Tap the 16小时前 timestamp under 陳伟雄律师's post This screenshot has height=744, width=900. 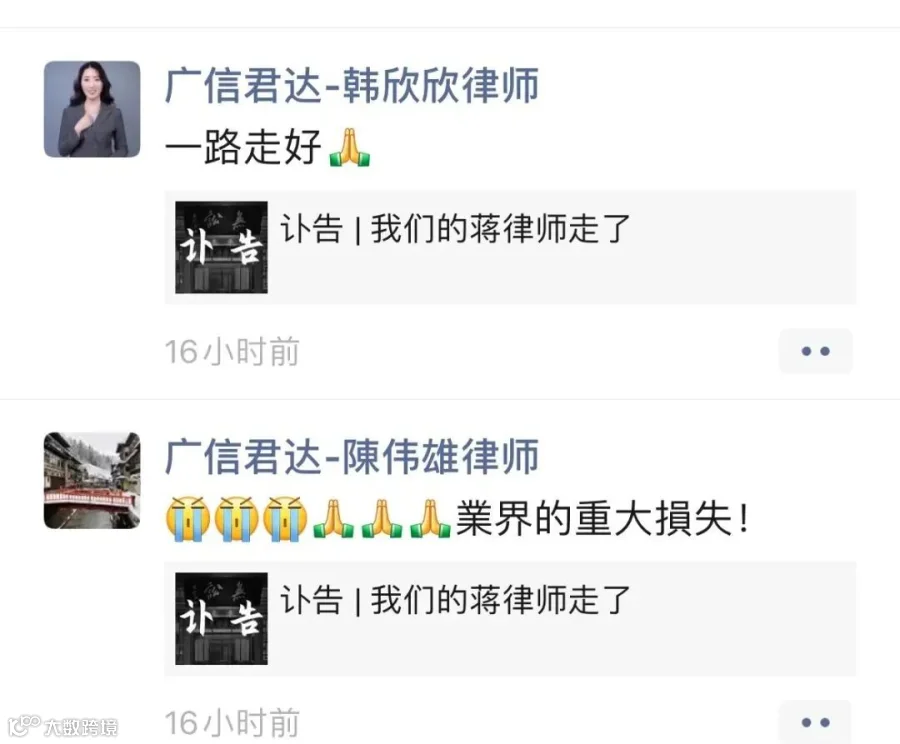pos(232,723)
